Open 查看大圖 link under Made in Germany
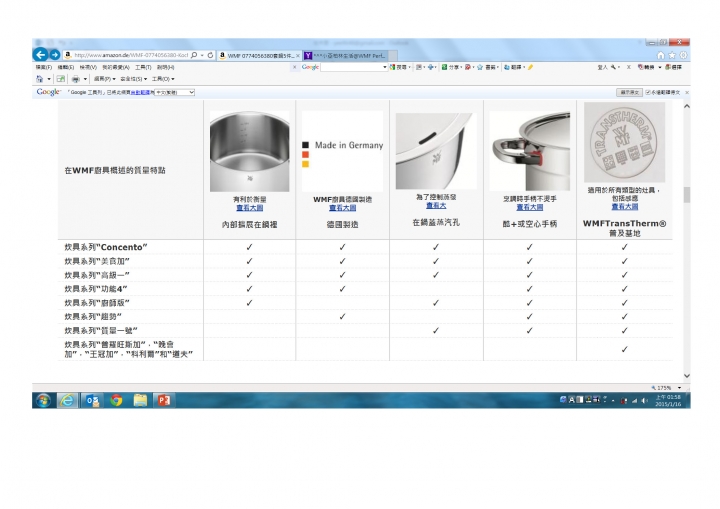720x509 pixels. click(x=343, y=208)
